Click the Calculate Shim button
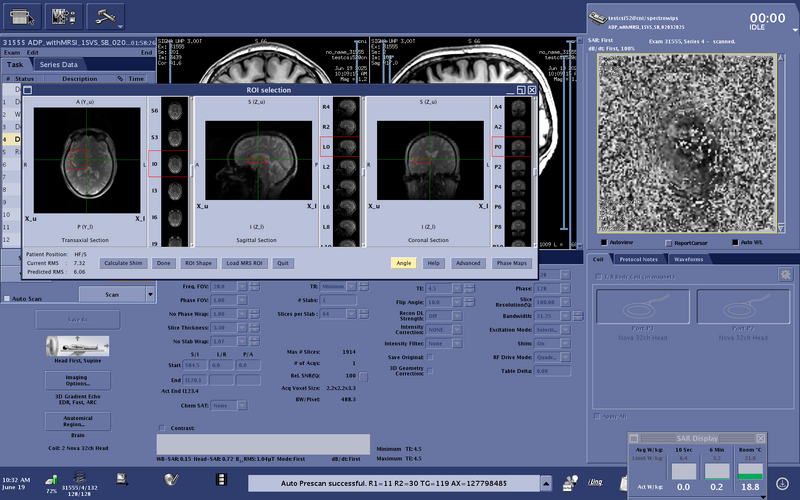The image size is (800, 500). 123,263
